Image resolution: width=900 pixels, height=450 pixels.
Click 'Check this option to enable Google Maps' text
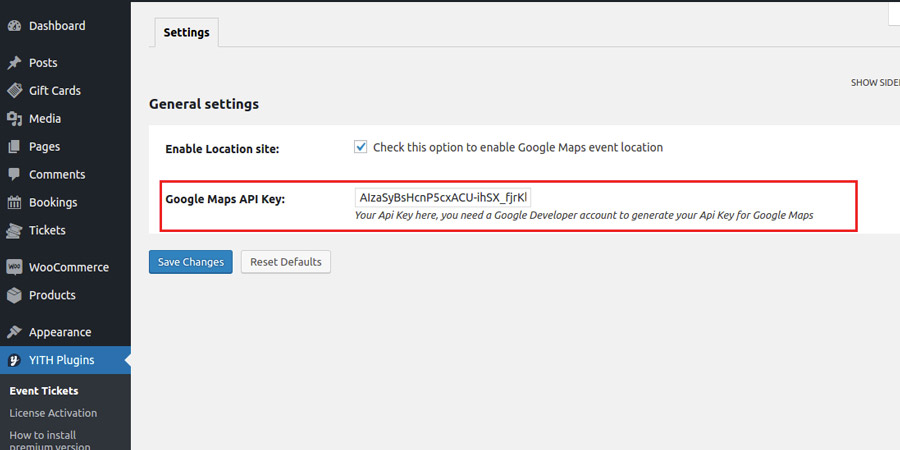coord(518,148)
